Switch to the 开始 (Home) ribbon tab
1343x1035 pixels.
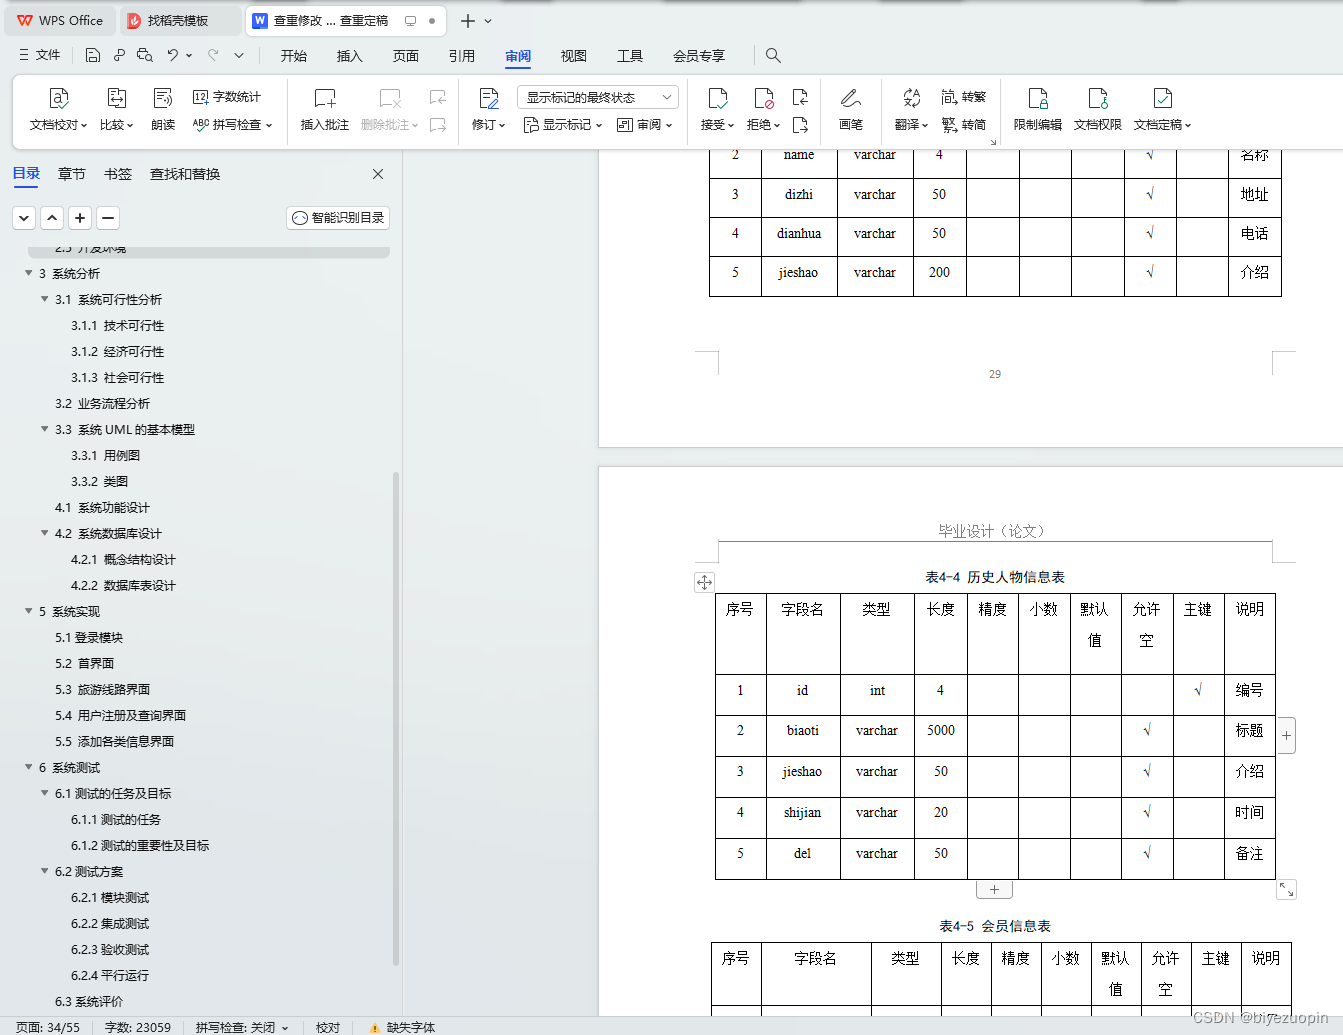tap(294, 56)
